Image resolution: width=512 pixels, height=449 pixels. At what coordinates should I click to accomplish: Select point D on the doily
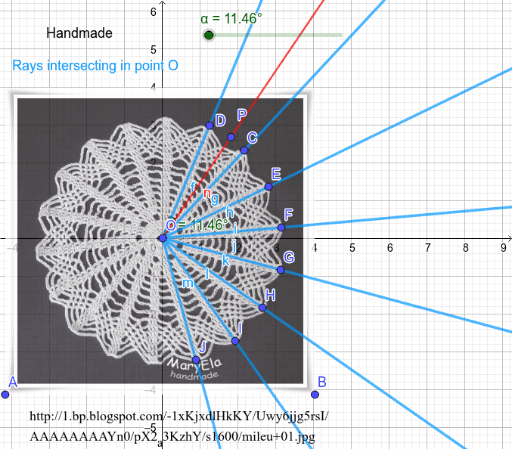(x=209, y=125)
